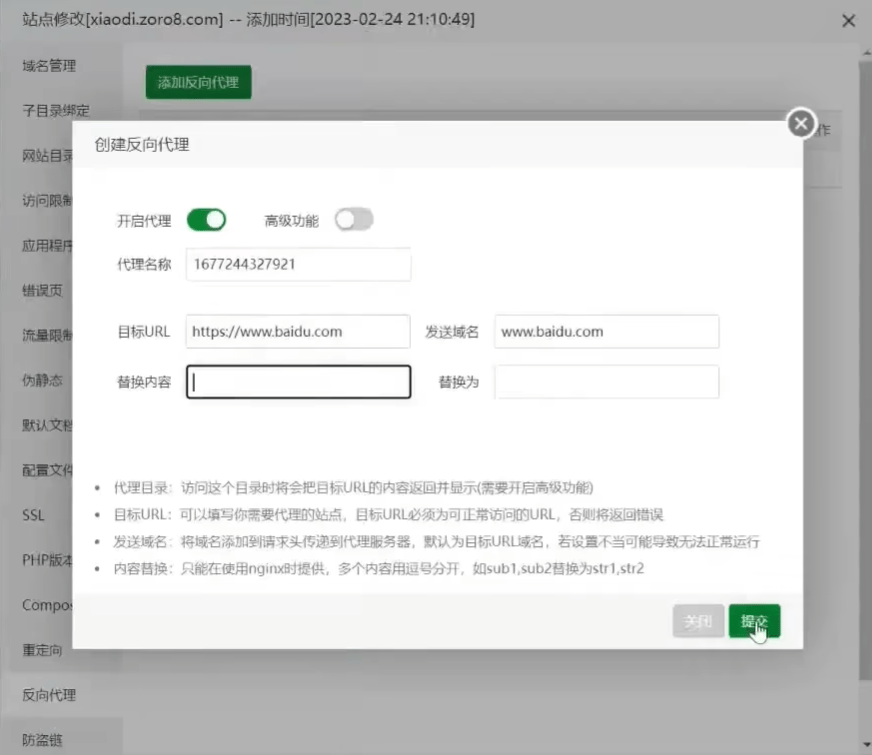Click the 代理目录 help text line
872x755 pixels.
pos(353,488)
